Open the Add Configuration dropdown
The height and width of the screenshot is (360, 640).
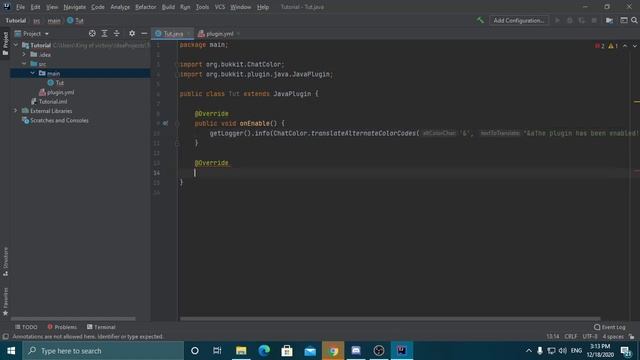pos(519,20)
